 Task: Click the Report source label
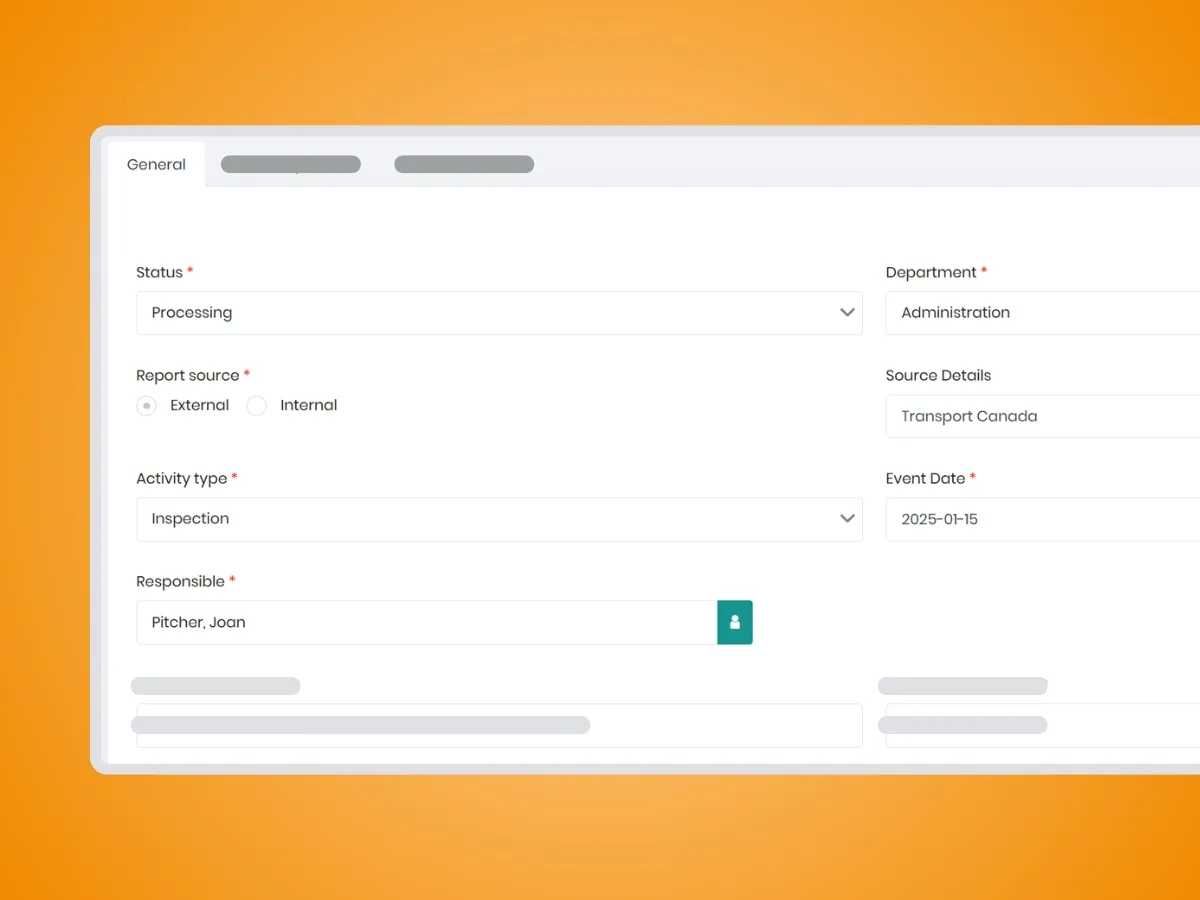(x=188, y=376)
